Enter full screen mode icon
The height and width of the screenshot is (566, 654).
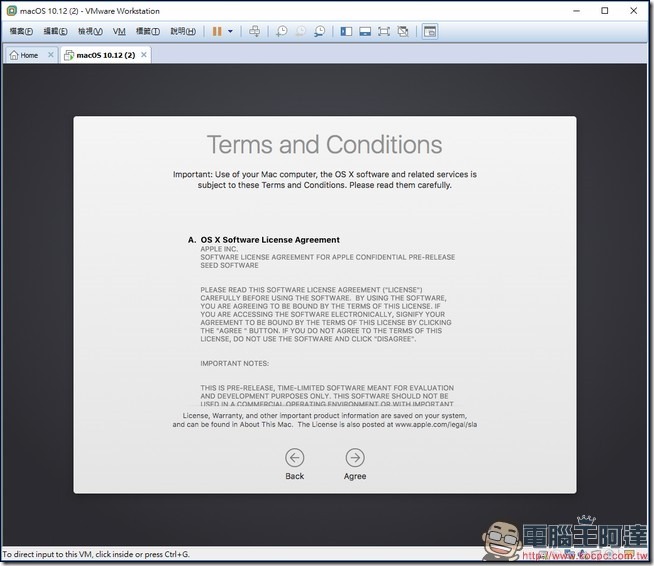[384, 31]
